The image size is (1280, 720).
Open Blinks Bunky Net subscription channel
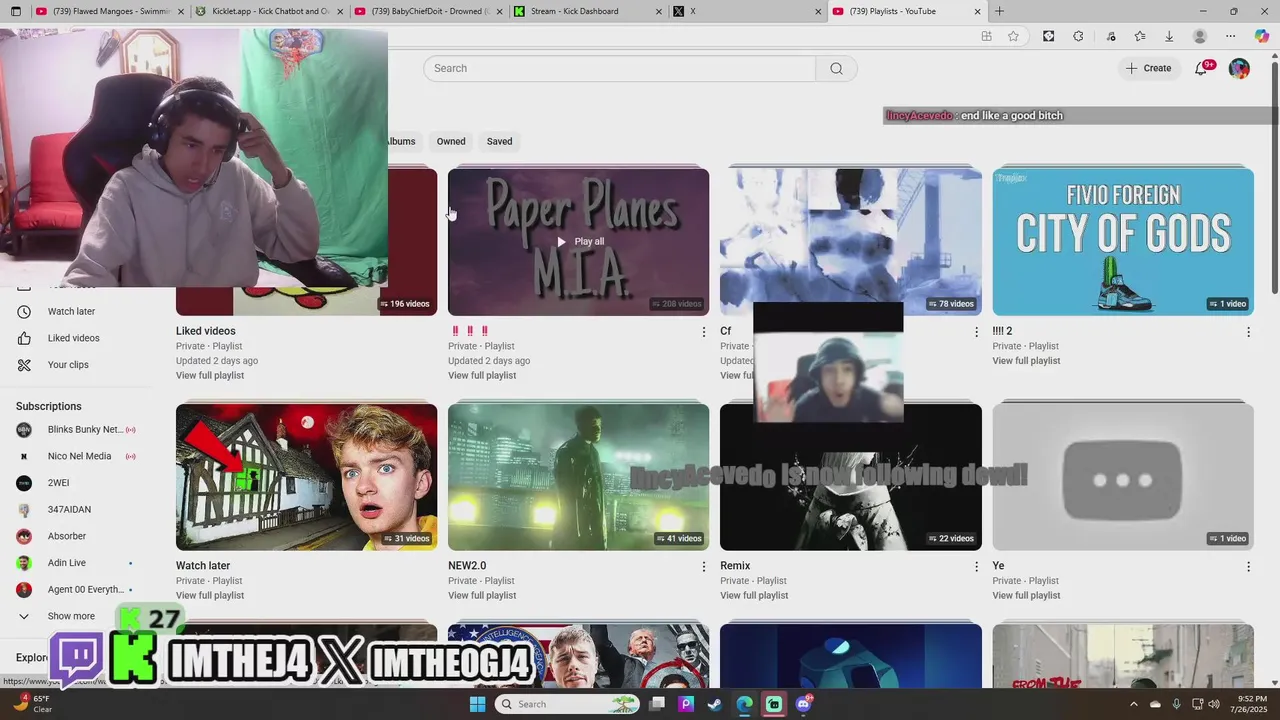click(85, 430)
